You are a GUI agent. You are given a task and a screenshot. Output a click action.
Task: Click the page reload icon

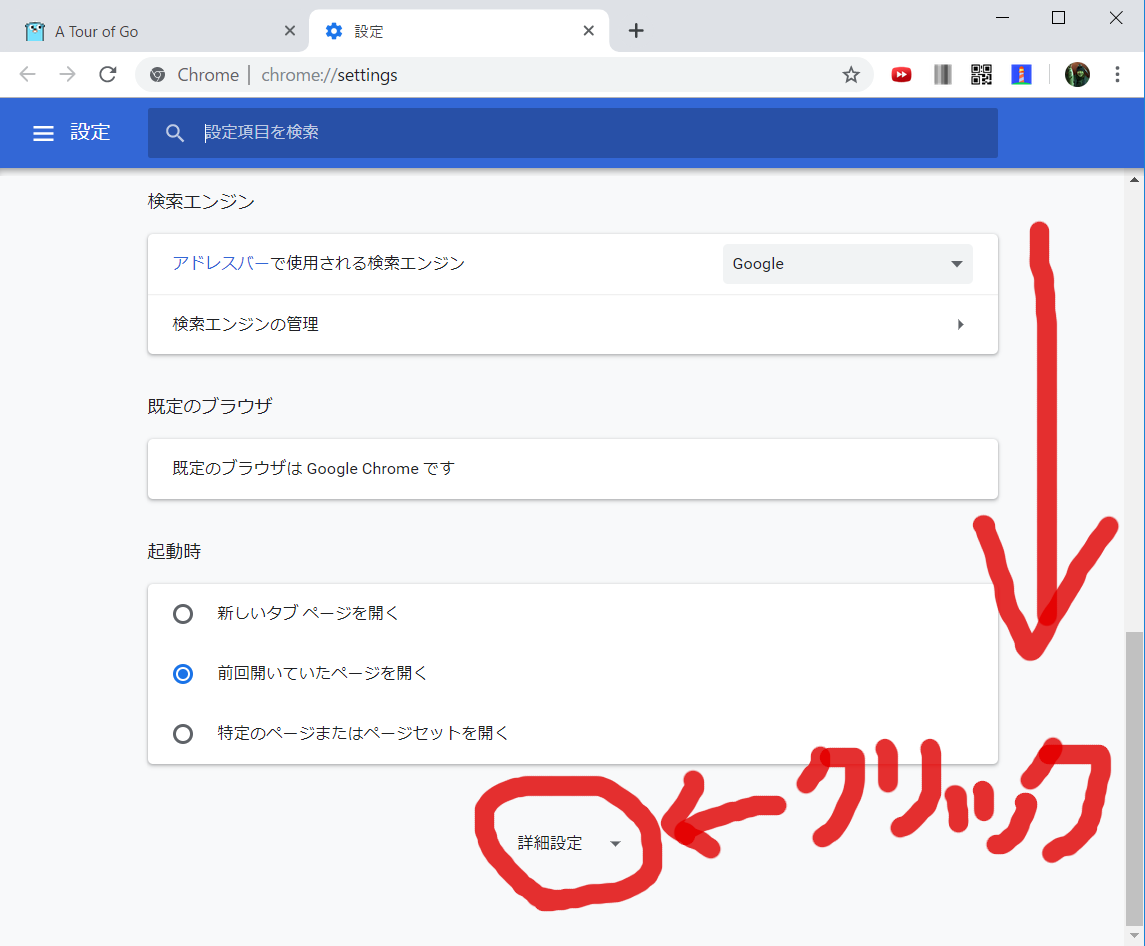[108, 75]
